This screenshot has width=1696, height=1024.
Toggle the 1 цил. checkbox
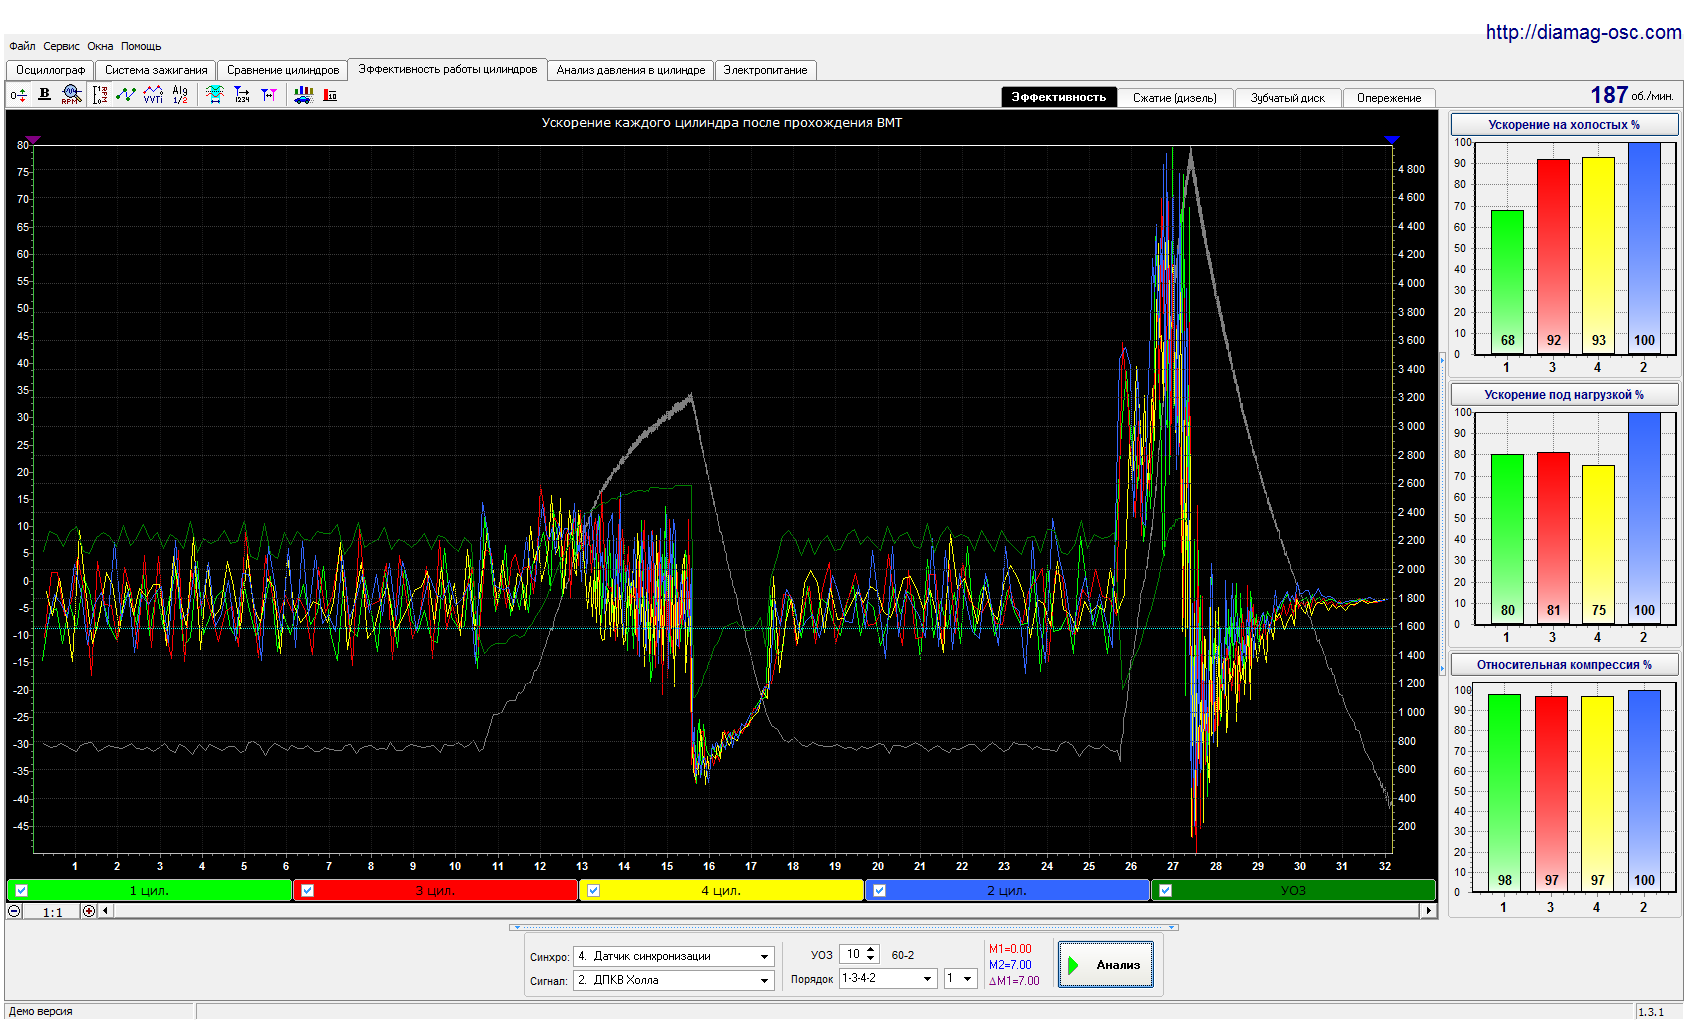tap(21, 890)
